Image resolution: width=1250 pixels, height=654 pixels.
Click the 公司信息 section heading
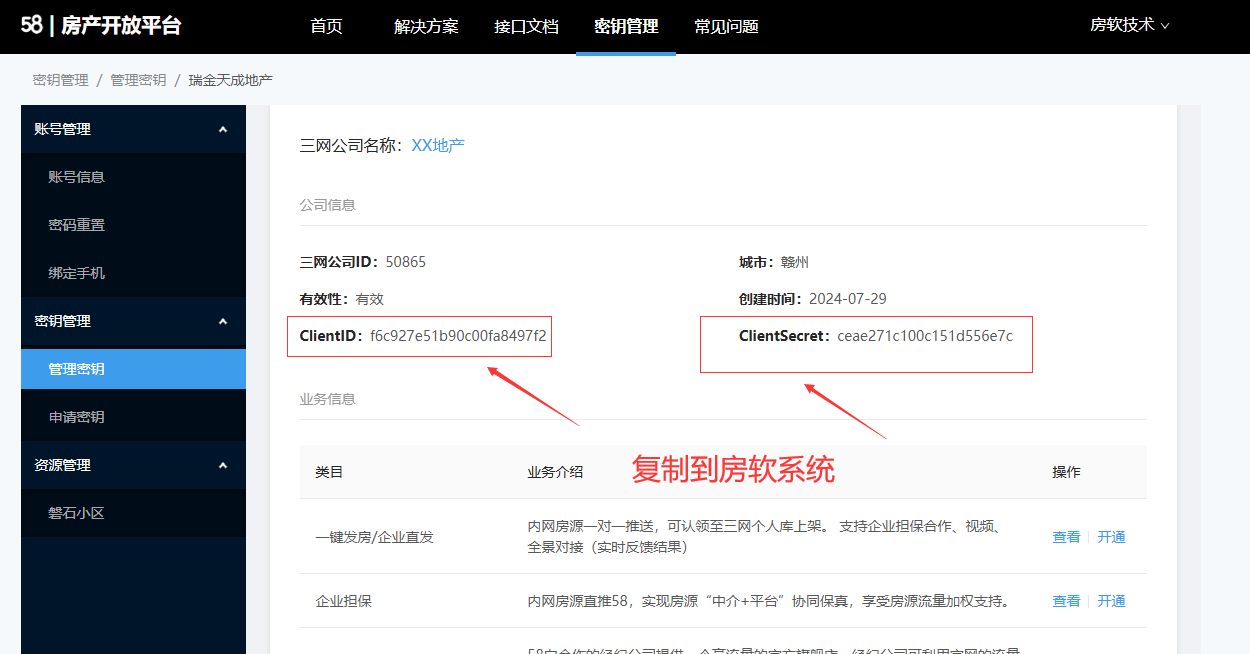(x=327, y=204)
